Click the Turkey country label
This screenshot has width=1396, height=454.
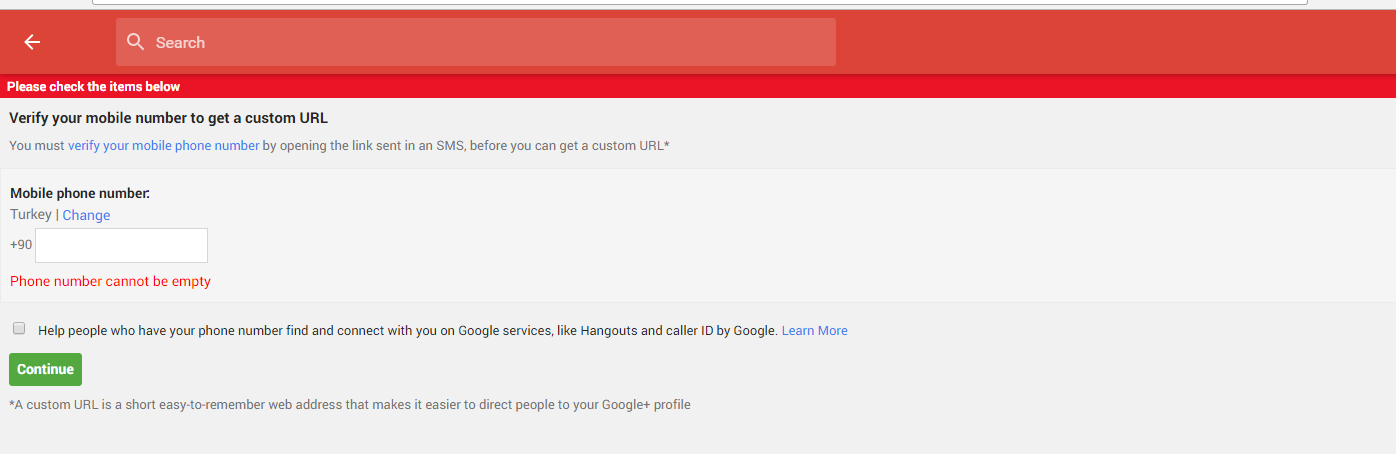pos(30,215)
